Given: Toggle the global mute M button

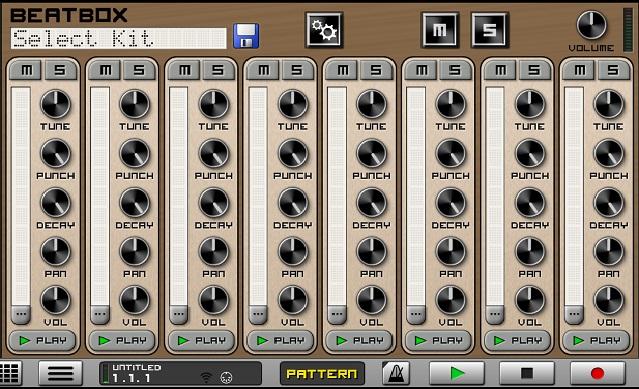Looking at the screenshot, I should [440, 30].
